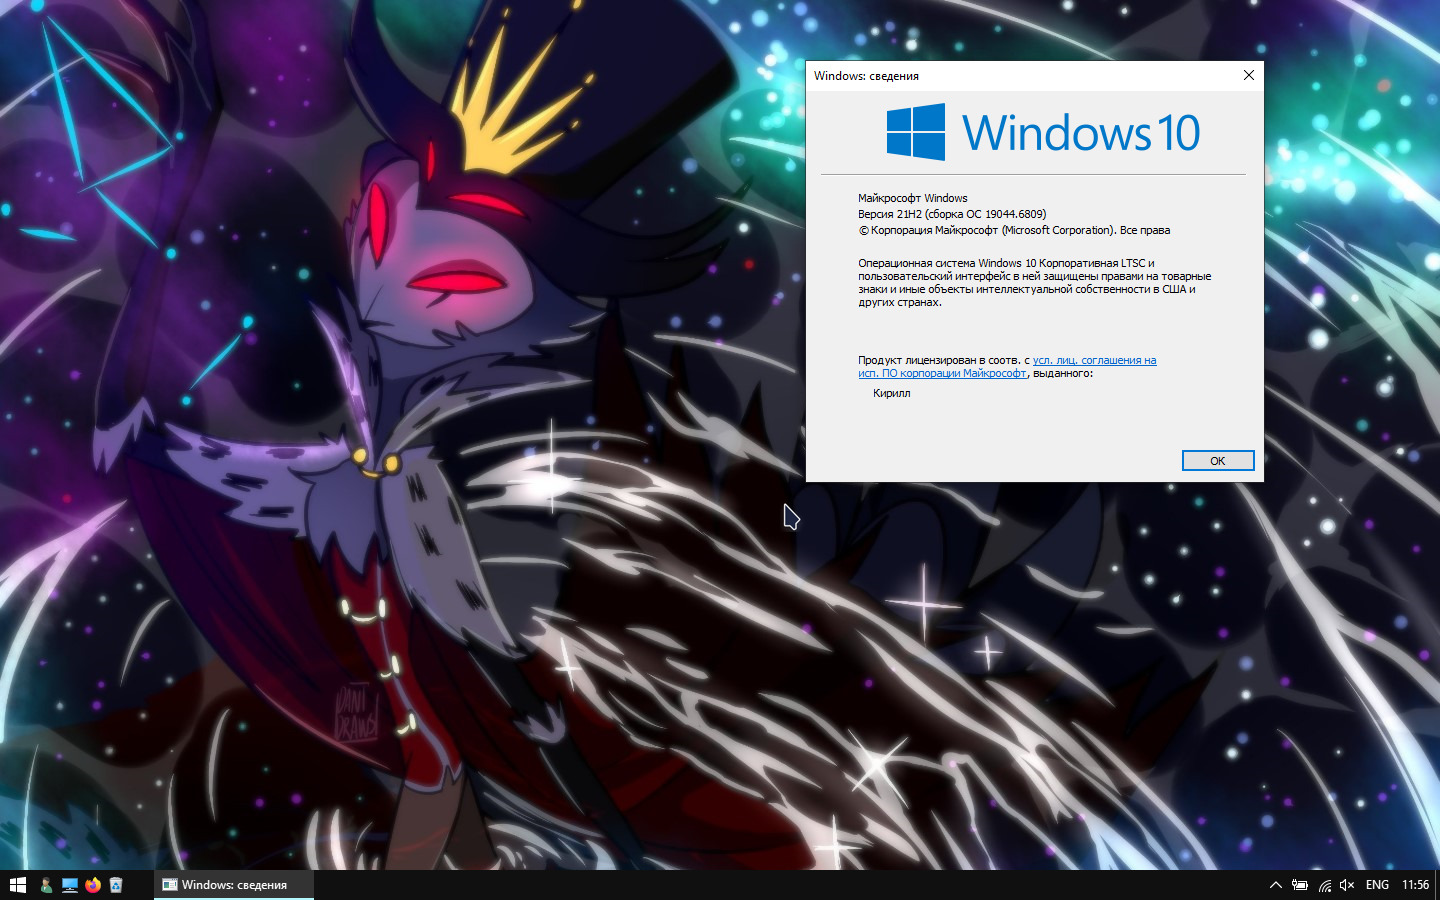Click the 'Корпоративная LTSC' edition text
Image resolution: width=1440 pixels, height=900 pixels.
[x=1092, y=263]
